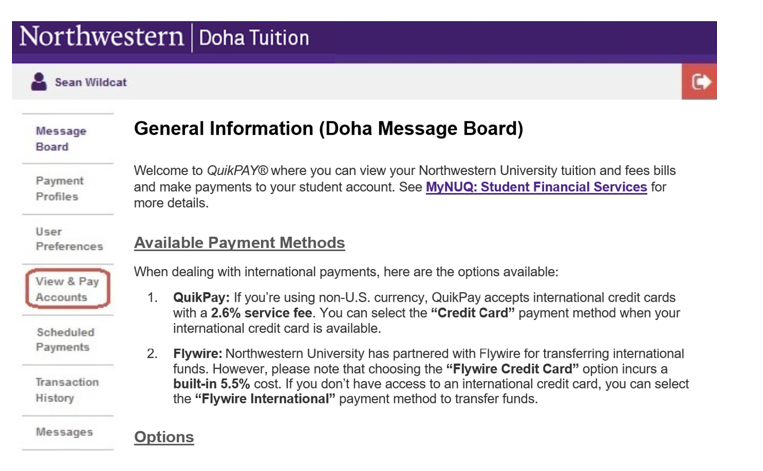Open Messages in the sidebar
The height and width of the screenshot is (471, 763).
[x=64, y=432]
